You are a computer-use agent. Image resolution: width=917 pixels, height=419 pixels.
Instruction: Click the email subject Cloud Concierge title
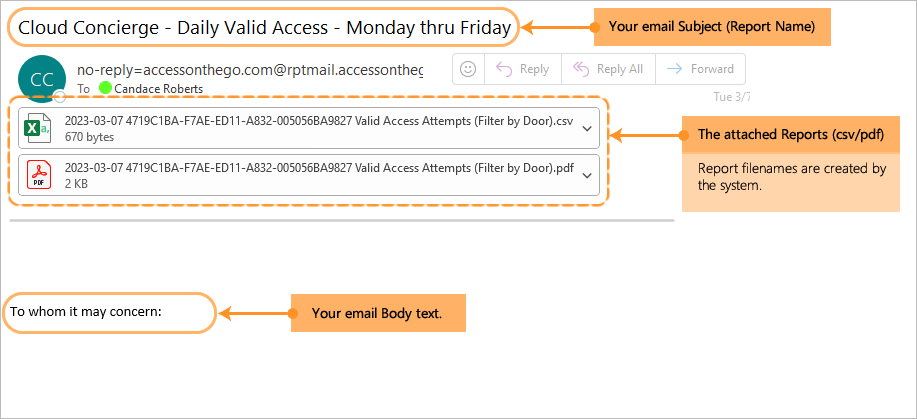tap(265, 28)
